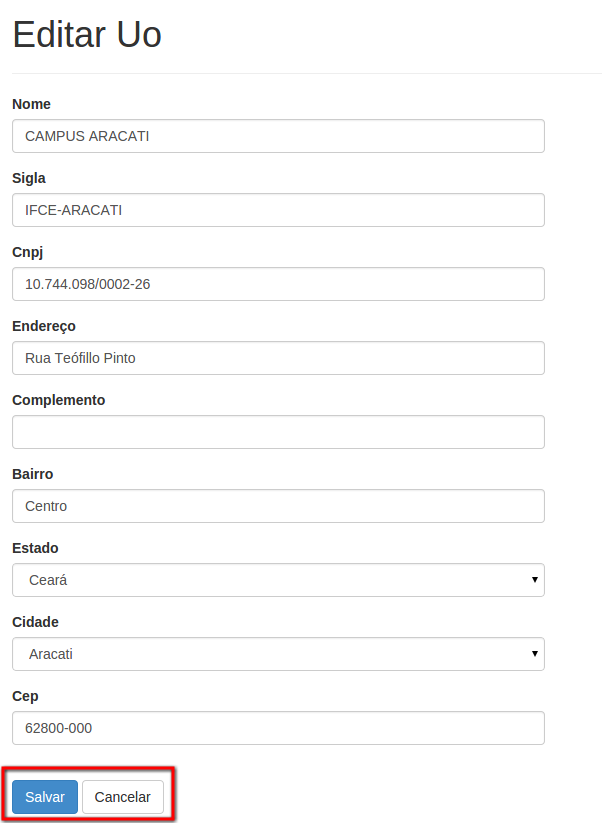Edit the Endereço field Rua Teófillo Pinto
The image size is (602, 823).
(x=278, y=358)
